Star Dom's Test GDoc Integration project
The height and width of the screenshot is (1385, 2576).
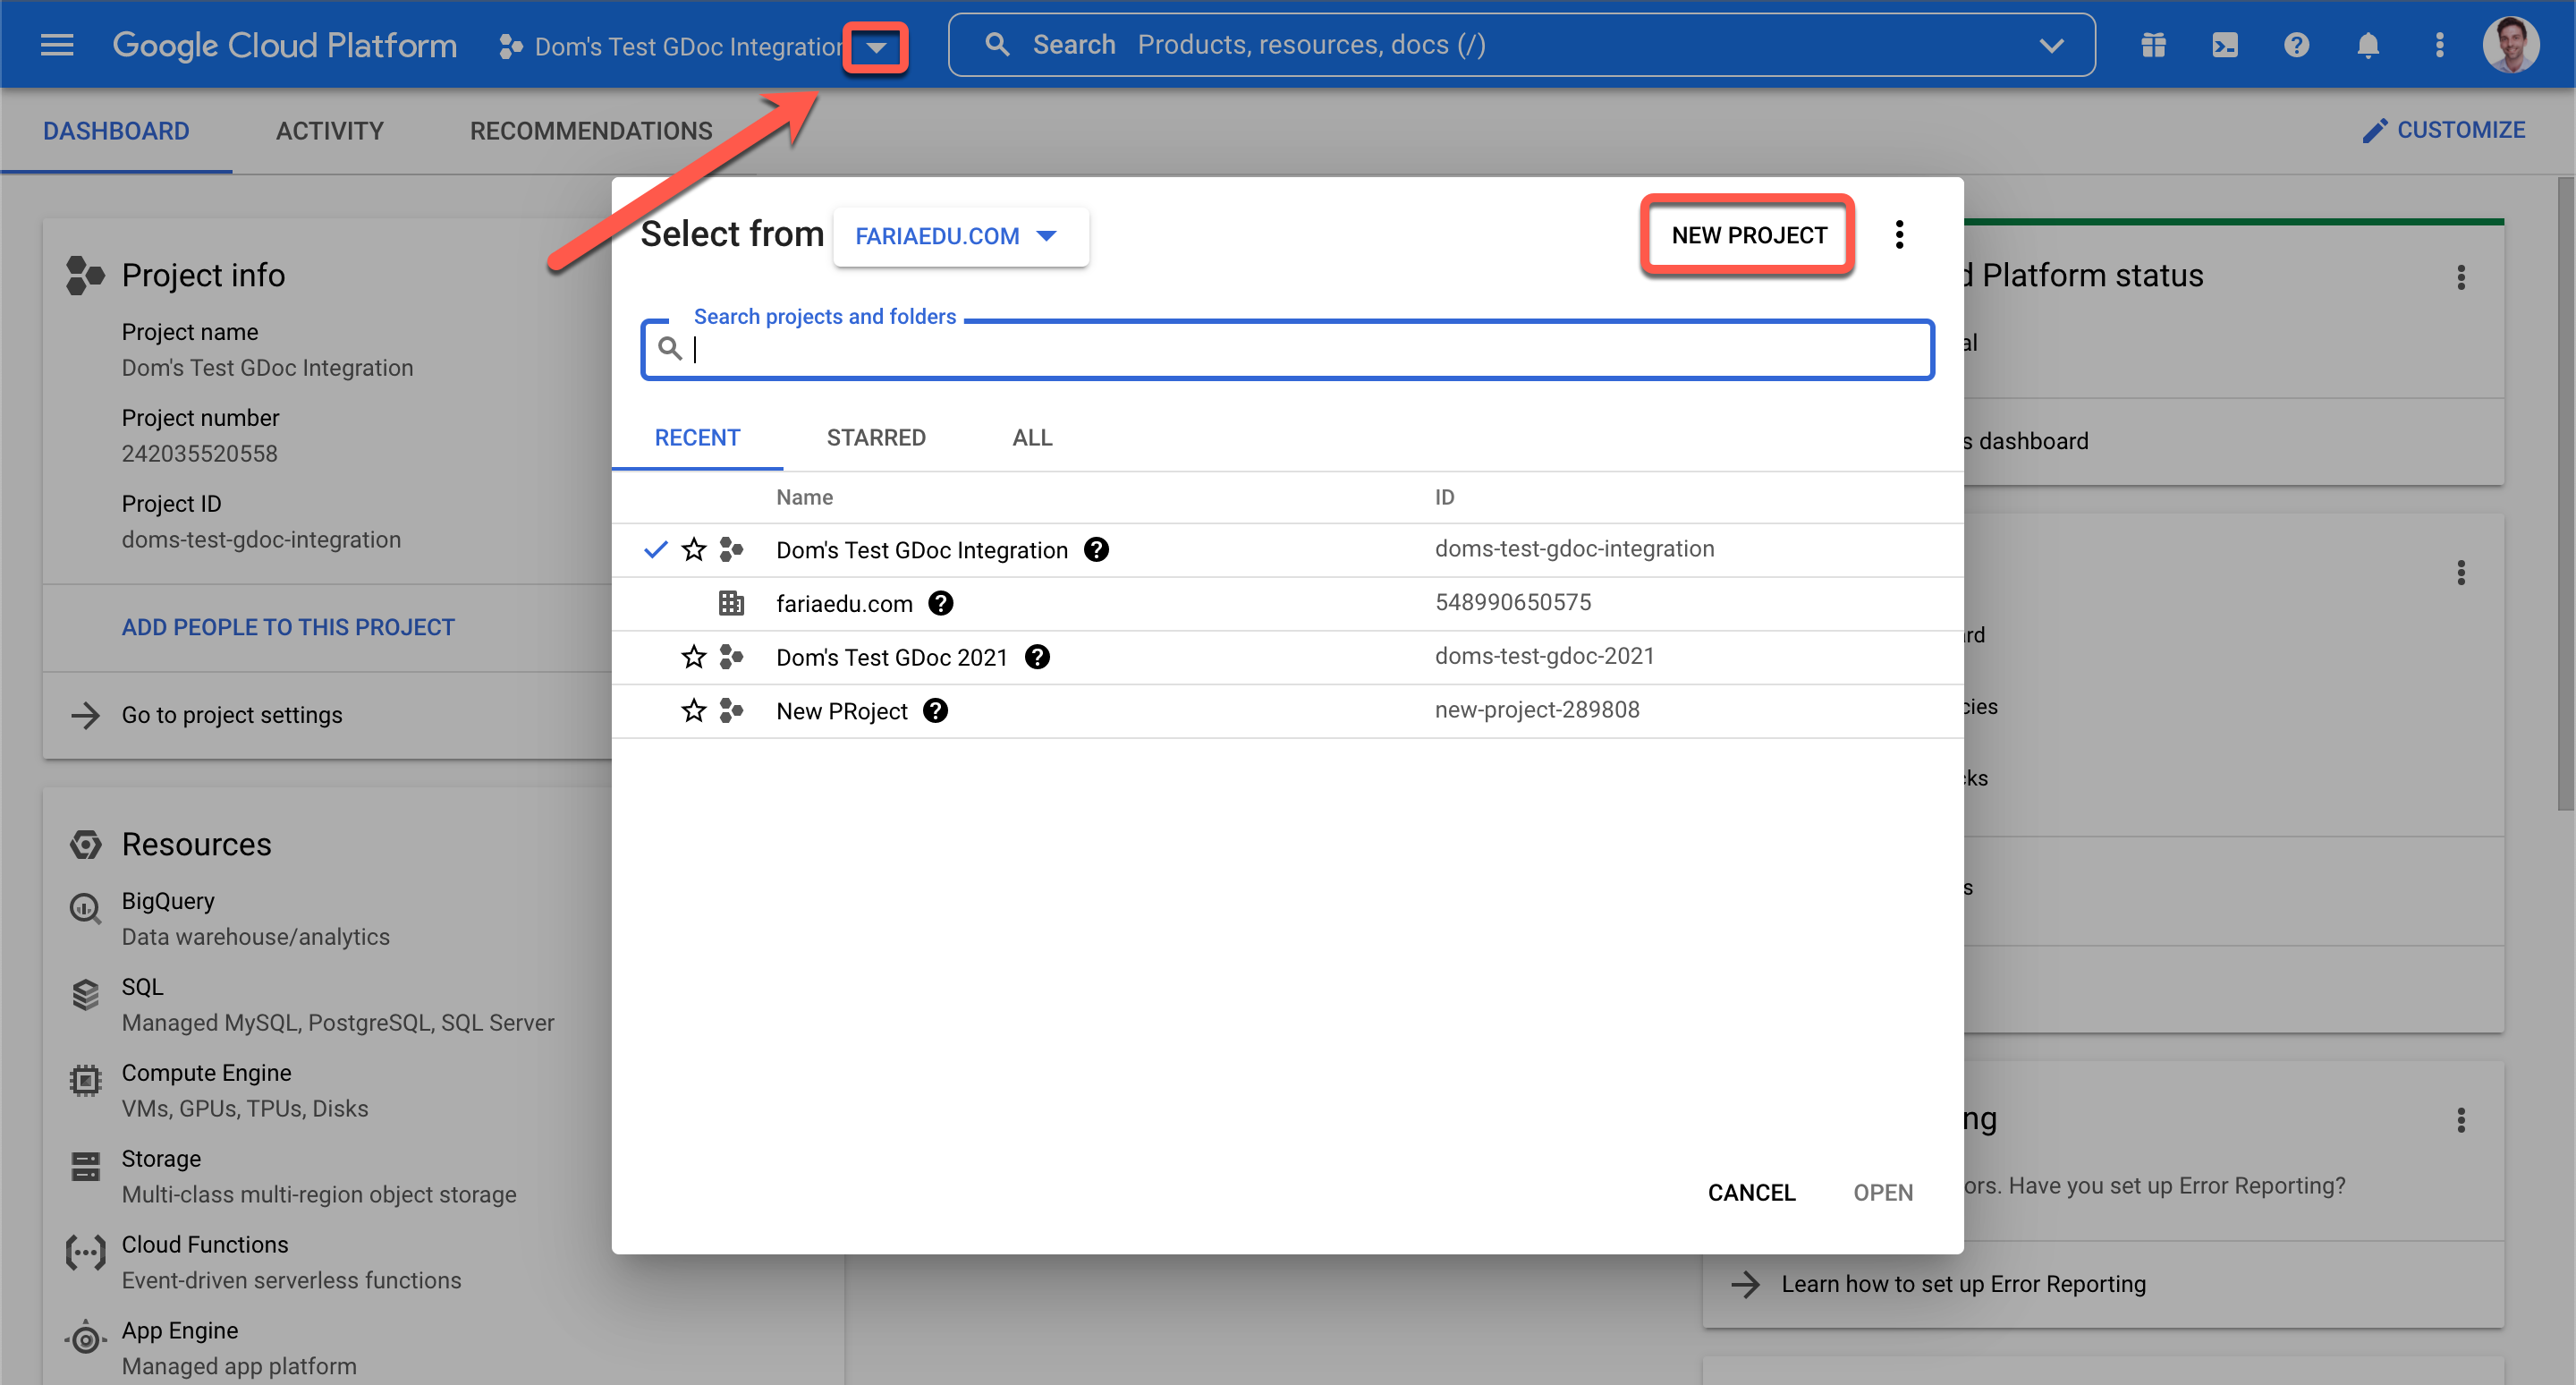point(693,550)
